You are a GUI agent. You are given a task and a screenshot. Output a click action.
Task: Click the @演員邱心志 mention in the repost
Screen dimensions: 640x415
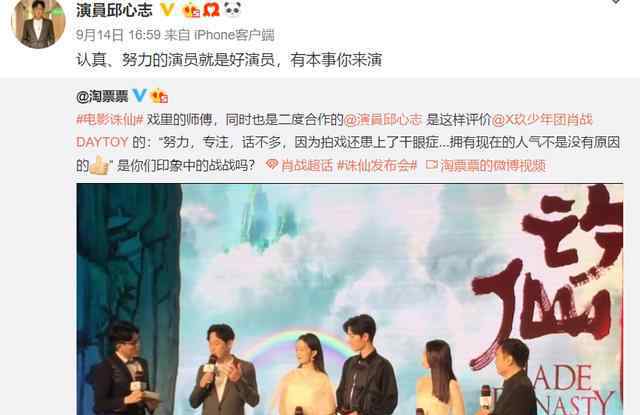(x=383, y=120)
